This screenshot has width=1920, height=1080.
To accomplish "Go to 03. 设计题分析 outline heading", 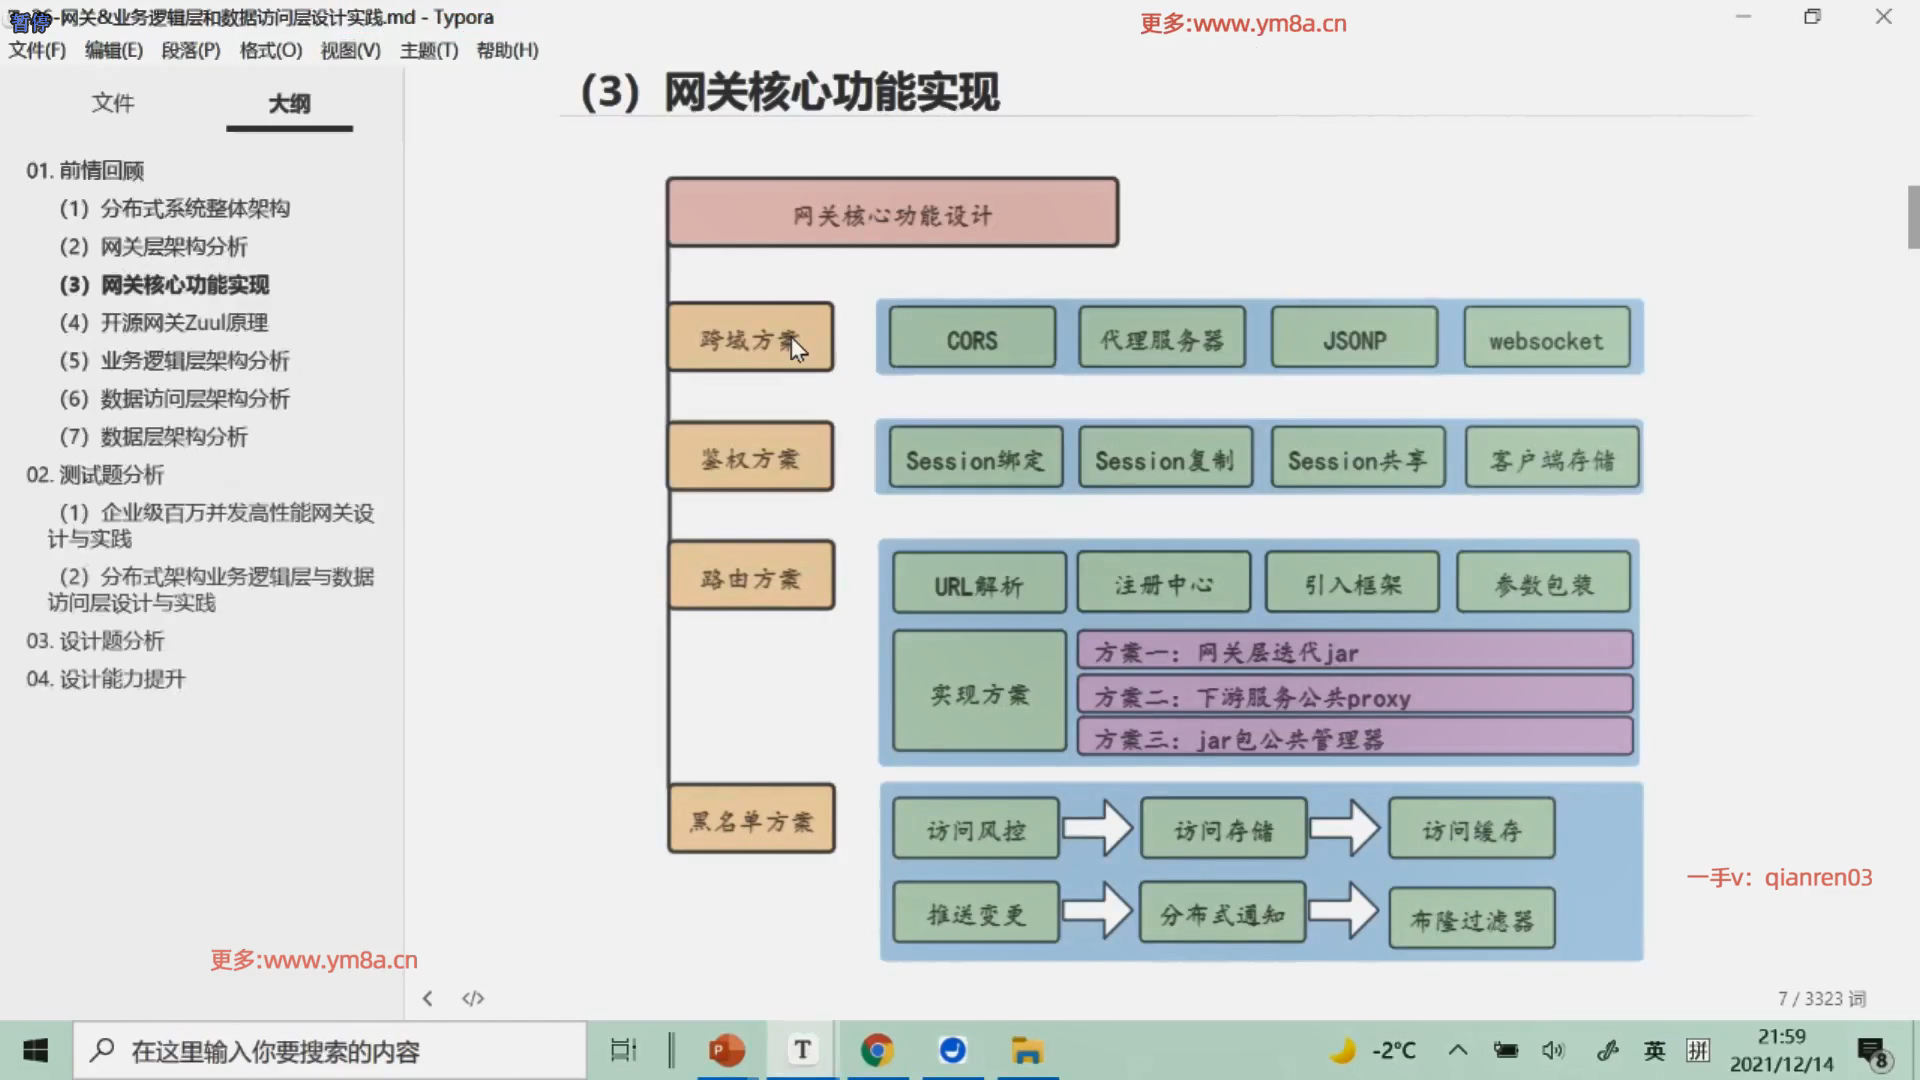I will [95, 641].
